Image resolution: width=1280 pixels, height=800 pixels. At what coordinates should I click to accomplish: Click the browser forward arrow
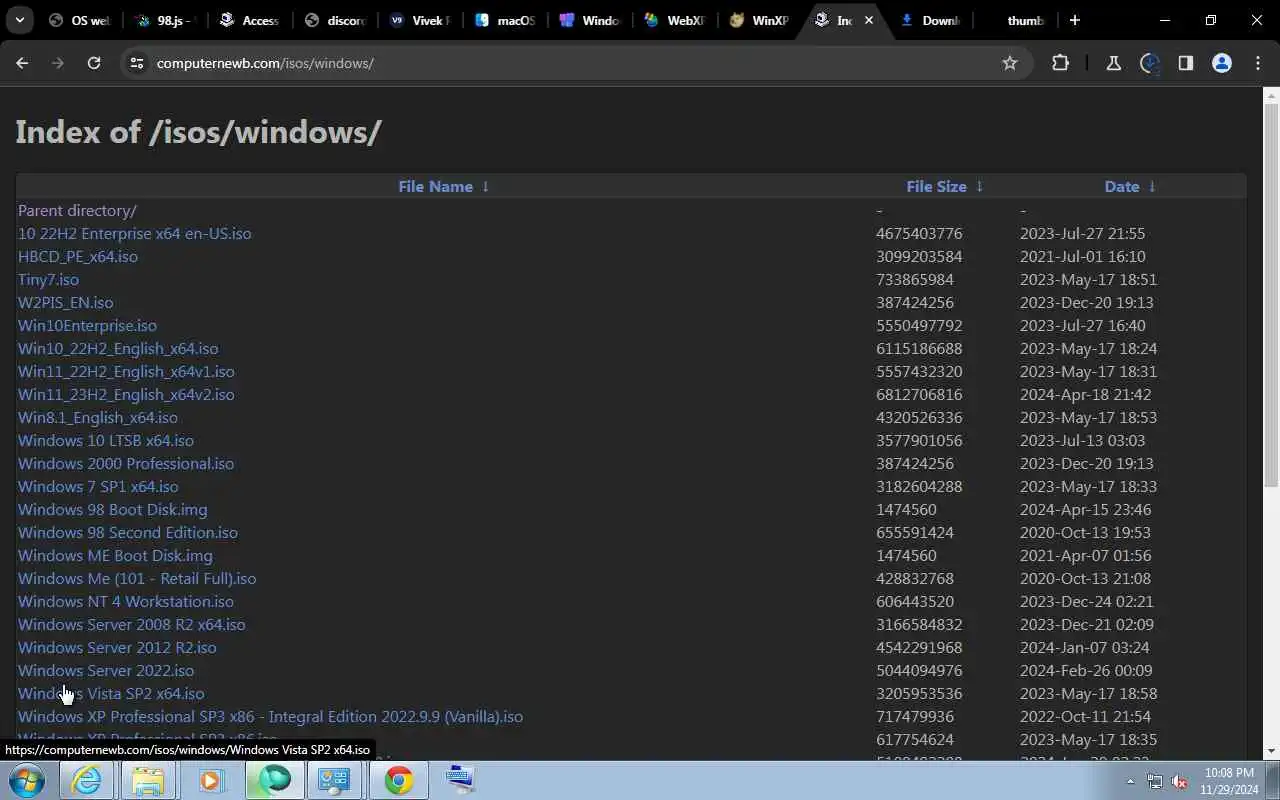click(58, 63)
